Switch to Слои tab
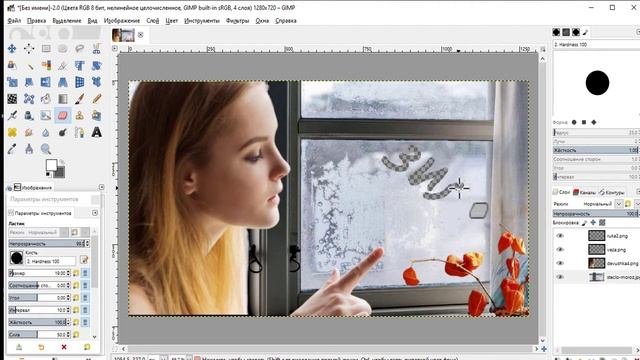The height and width of the screenshot is (360, 640). (x=562, y=192)
